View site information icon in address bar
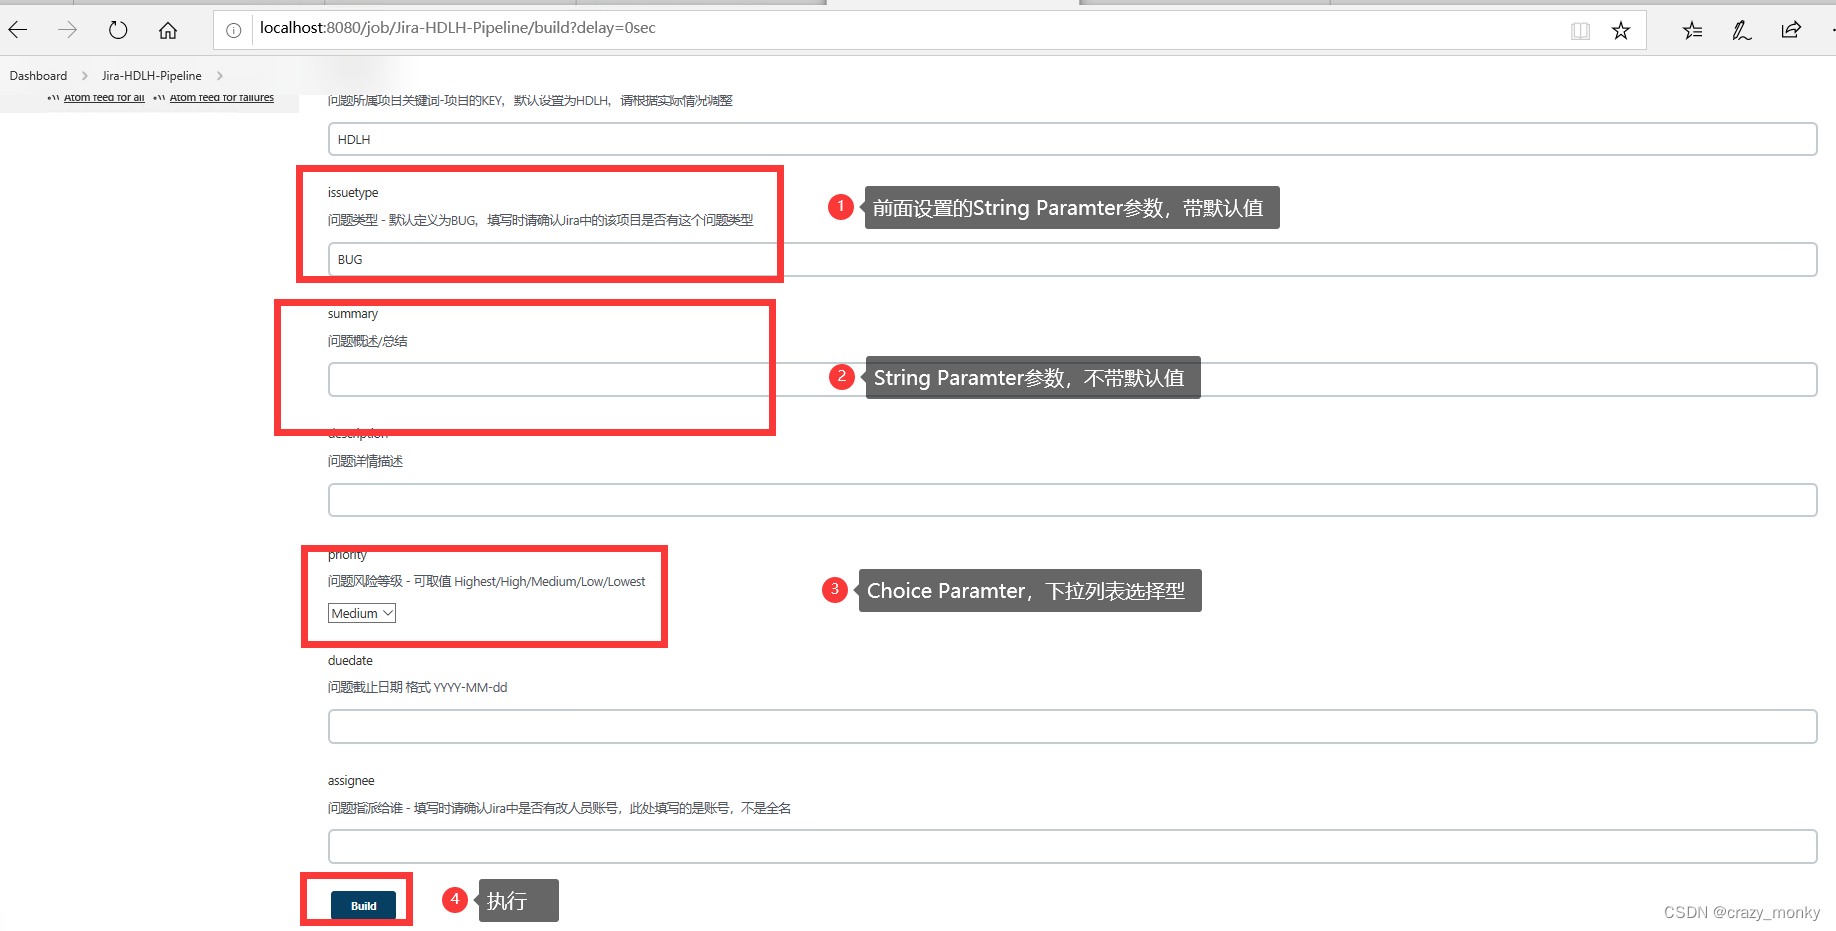The image size is (1836, 931). (x=233, y=29)
